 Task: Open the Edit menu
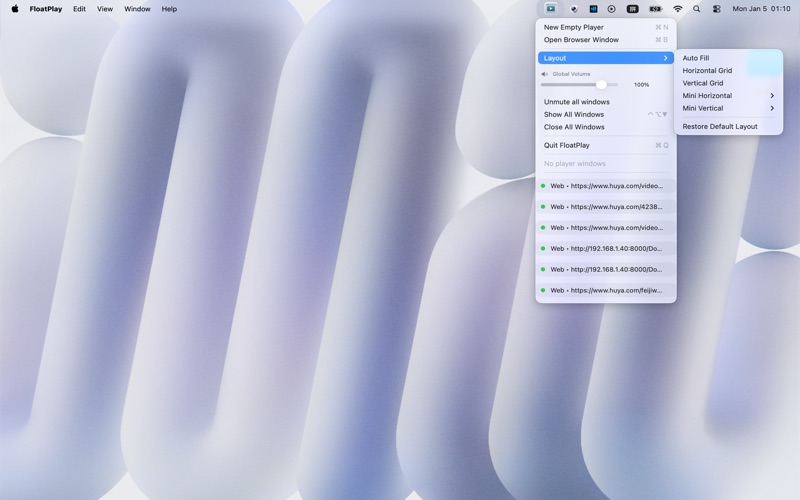point(79,9)
